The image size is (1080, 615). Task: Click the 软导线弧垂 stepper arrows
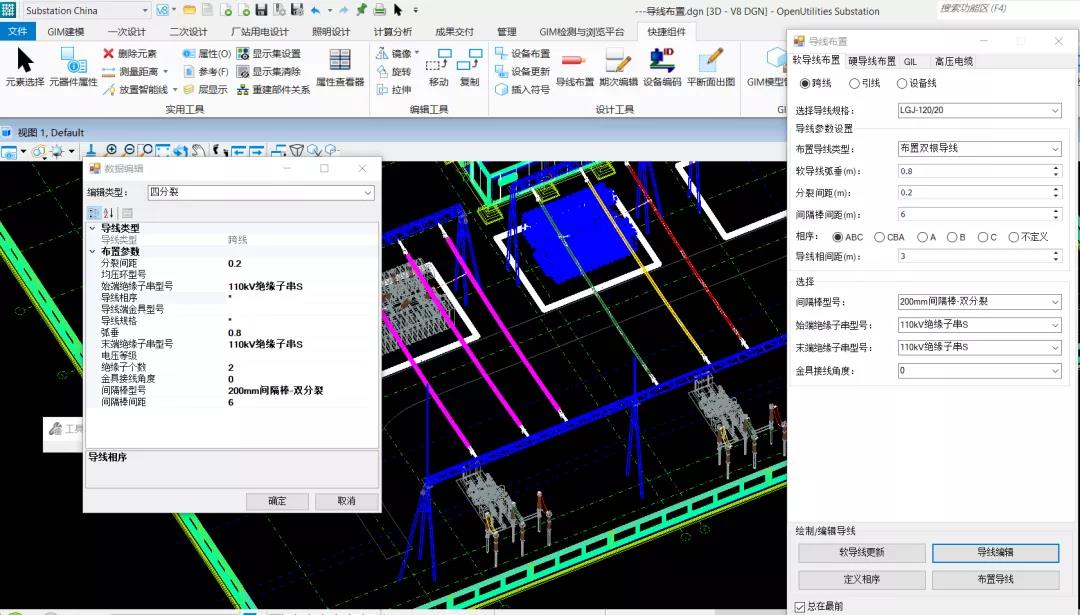(x=1056, y=171)
